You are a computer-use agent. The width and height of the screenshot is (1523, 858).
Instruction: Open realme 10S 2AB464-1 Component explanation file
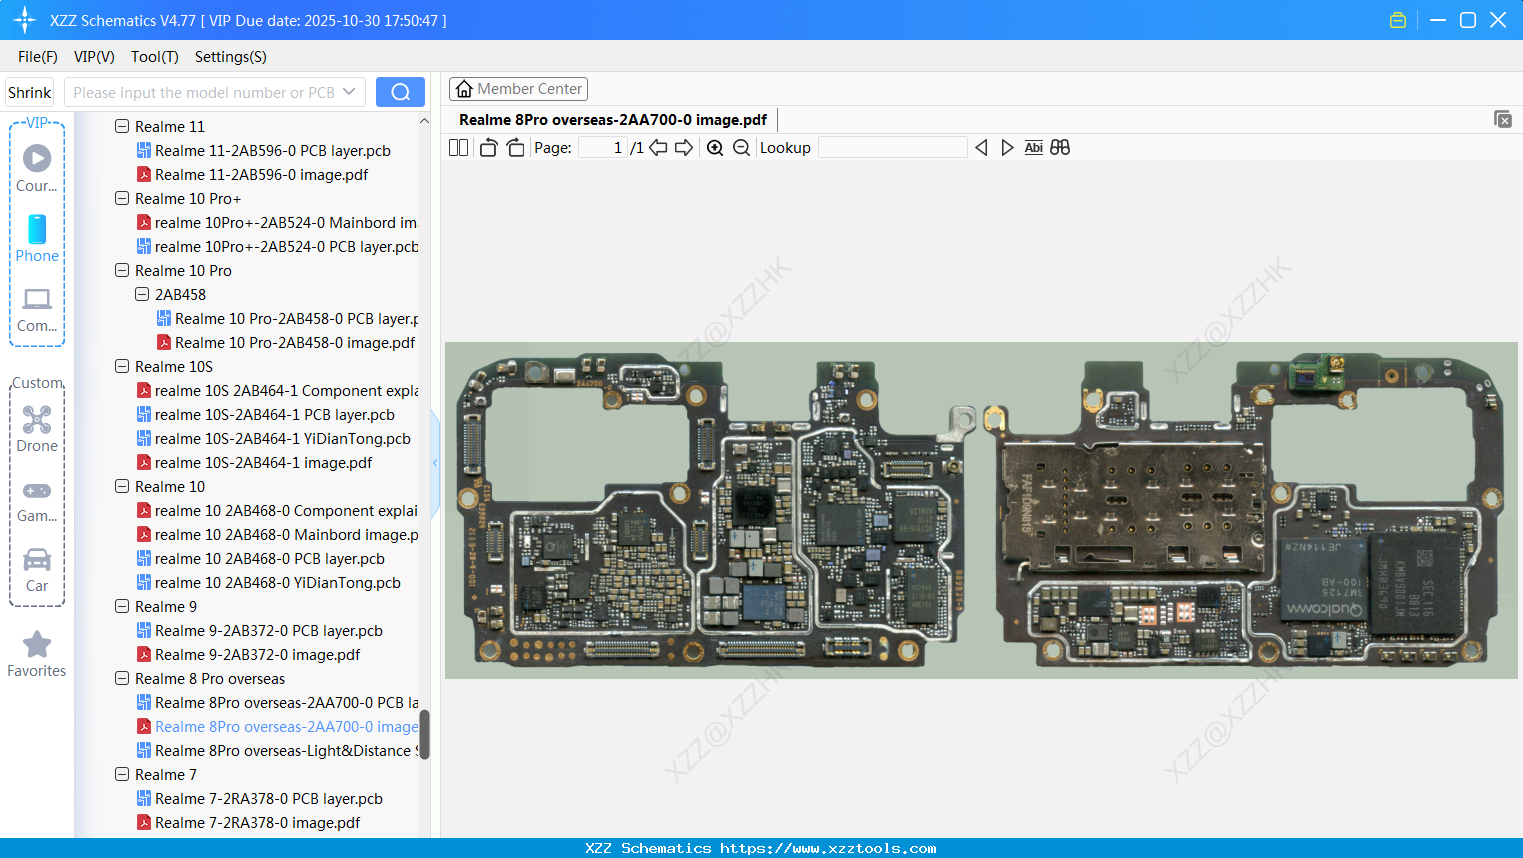pos(286,390)
